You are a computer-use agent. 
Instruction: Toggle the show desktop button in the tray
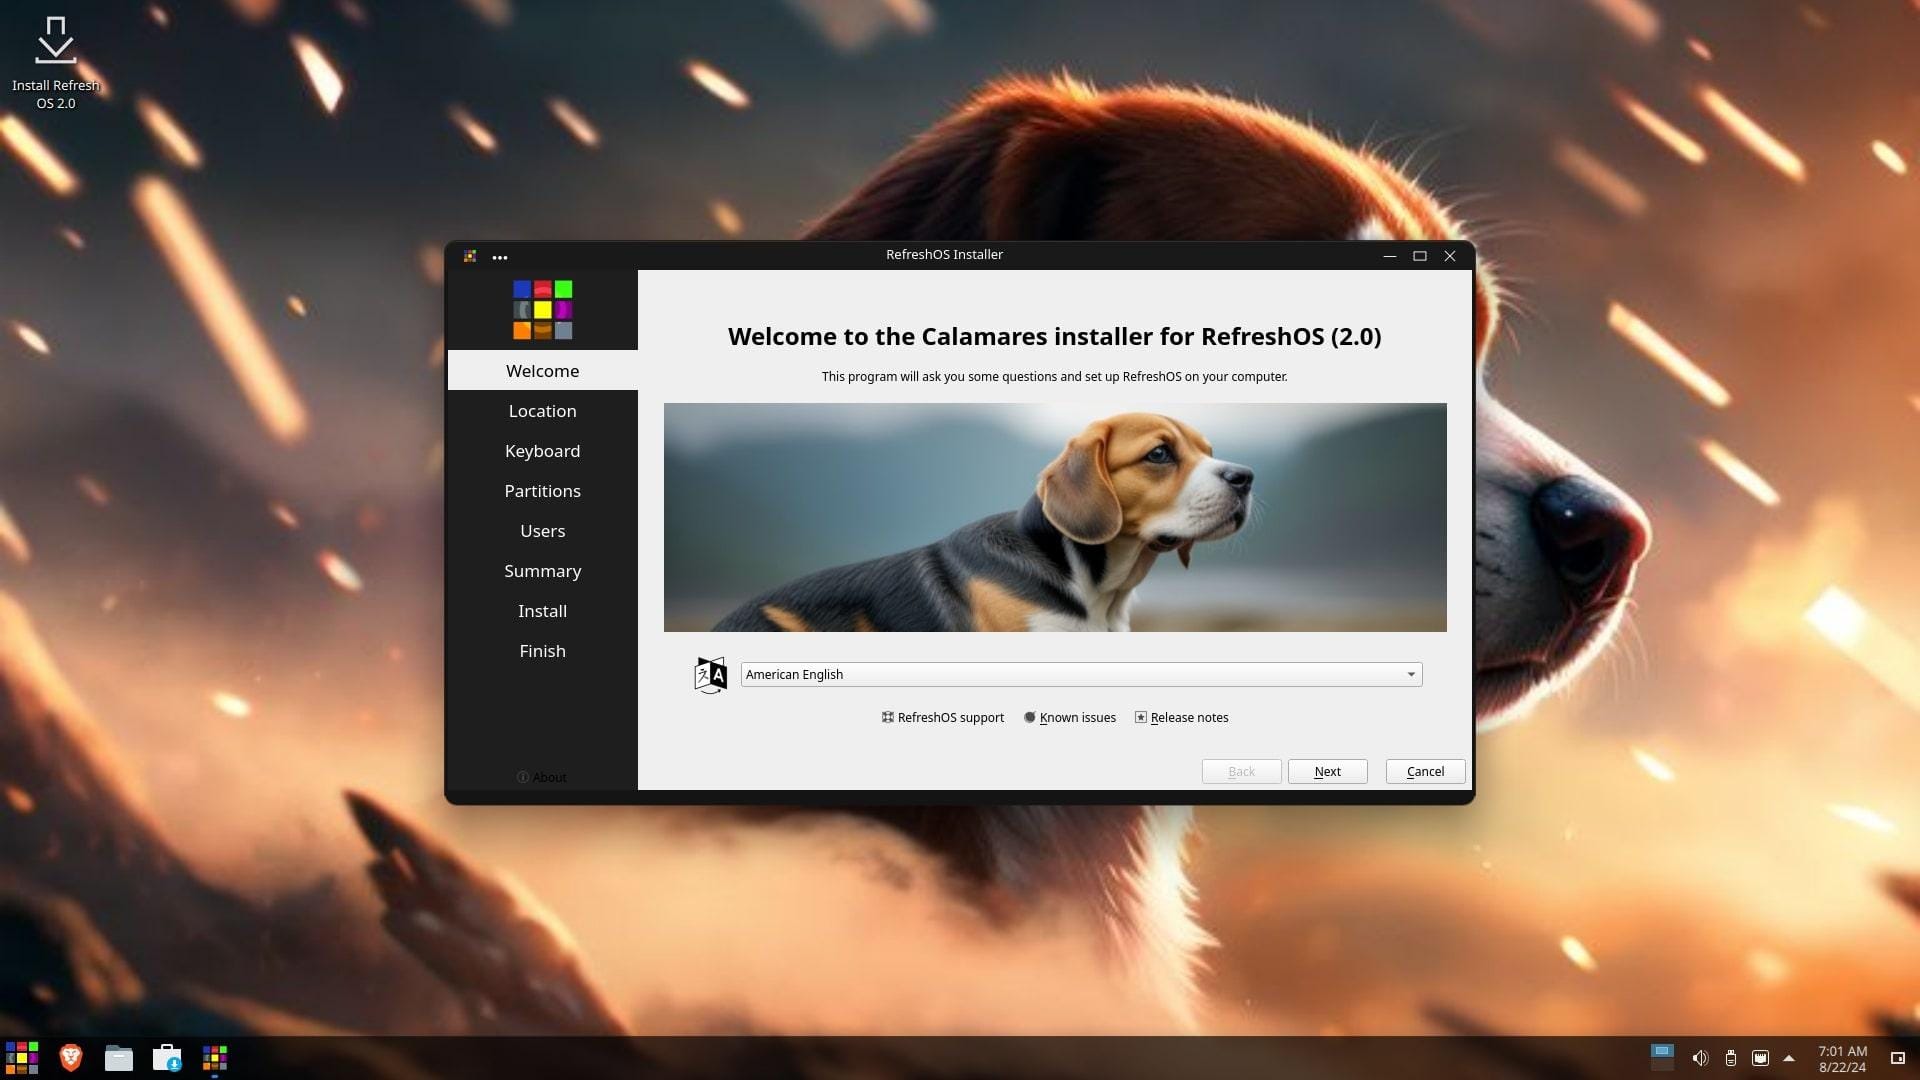1897,1058
